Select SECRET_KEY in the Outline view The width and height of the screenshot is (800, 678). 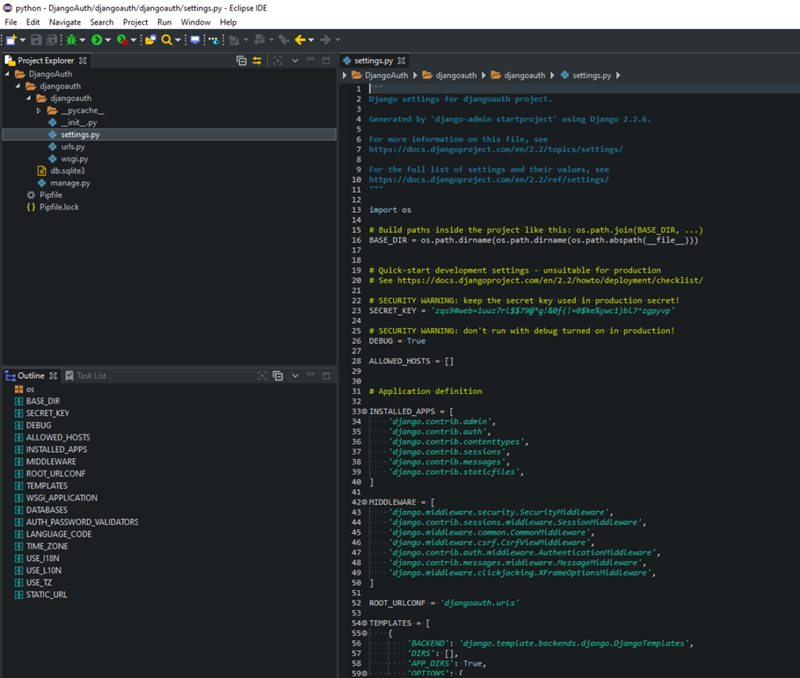(x=47, y=413)
